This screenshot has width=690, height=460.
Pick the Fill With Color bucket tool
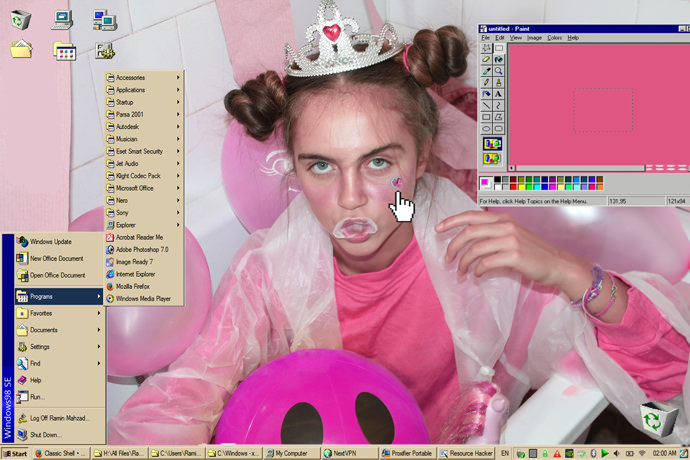click(x=498, y=59)
